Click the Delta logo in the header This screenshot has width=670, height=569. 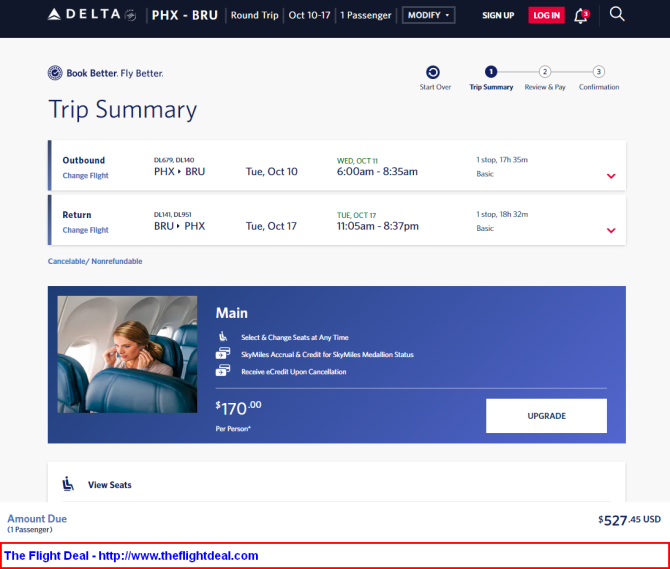92,15
